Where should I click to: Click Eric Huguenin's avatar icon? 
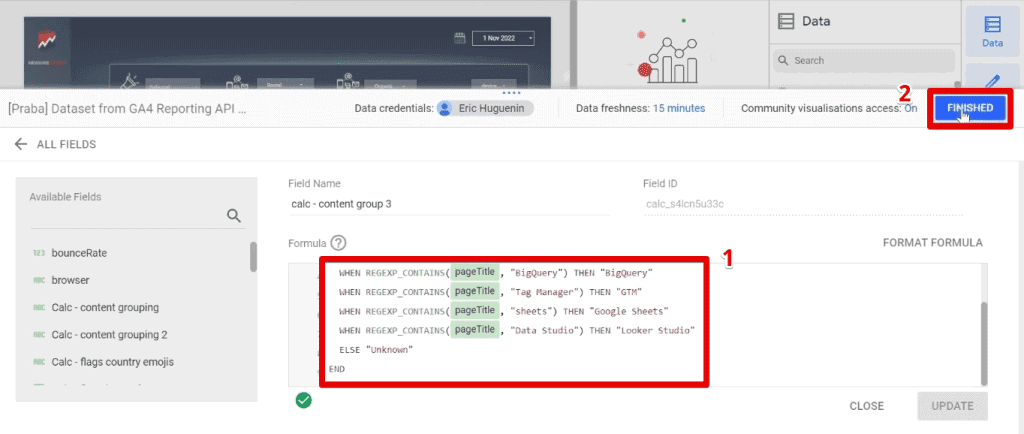coord(445,108)
